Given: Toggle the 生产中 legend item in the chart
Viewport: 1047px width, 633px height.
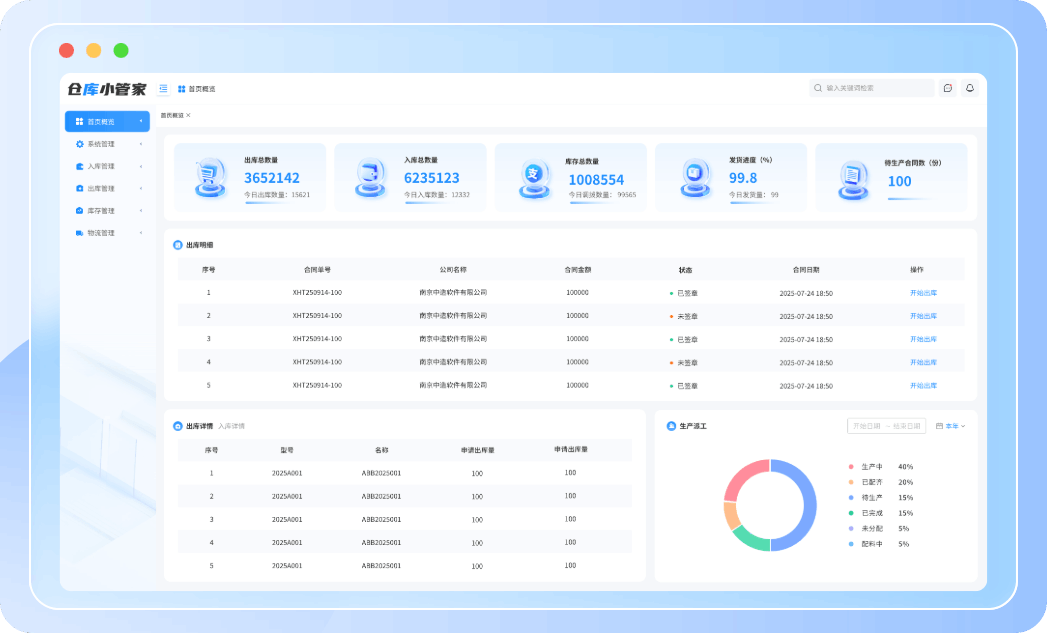Looking at the screenshot, I should pos(868,467).
